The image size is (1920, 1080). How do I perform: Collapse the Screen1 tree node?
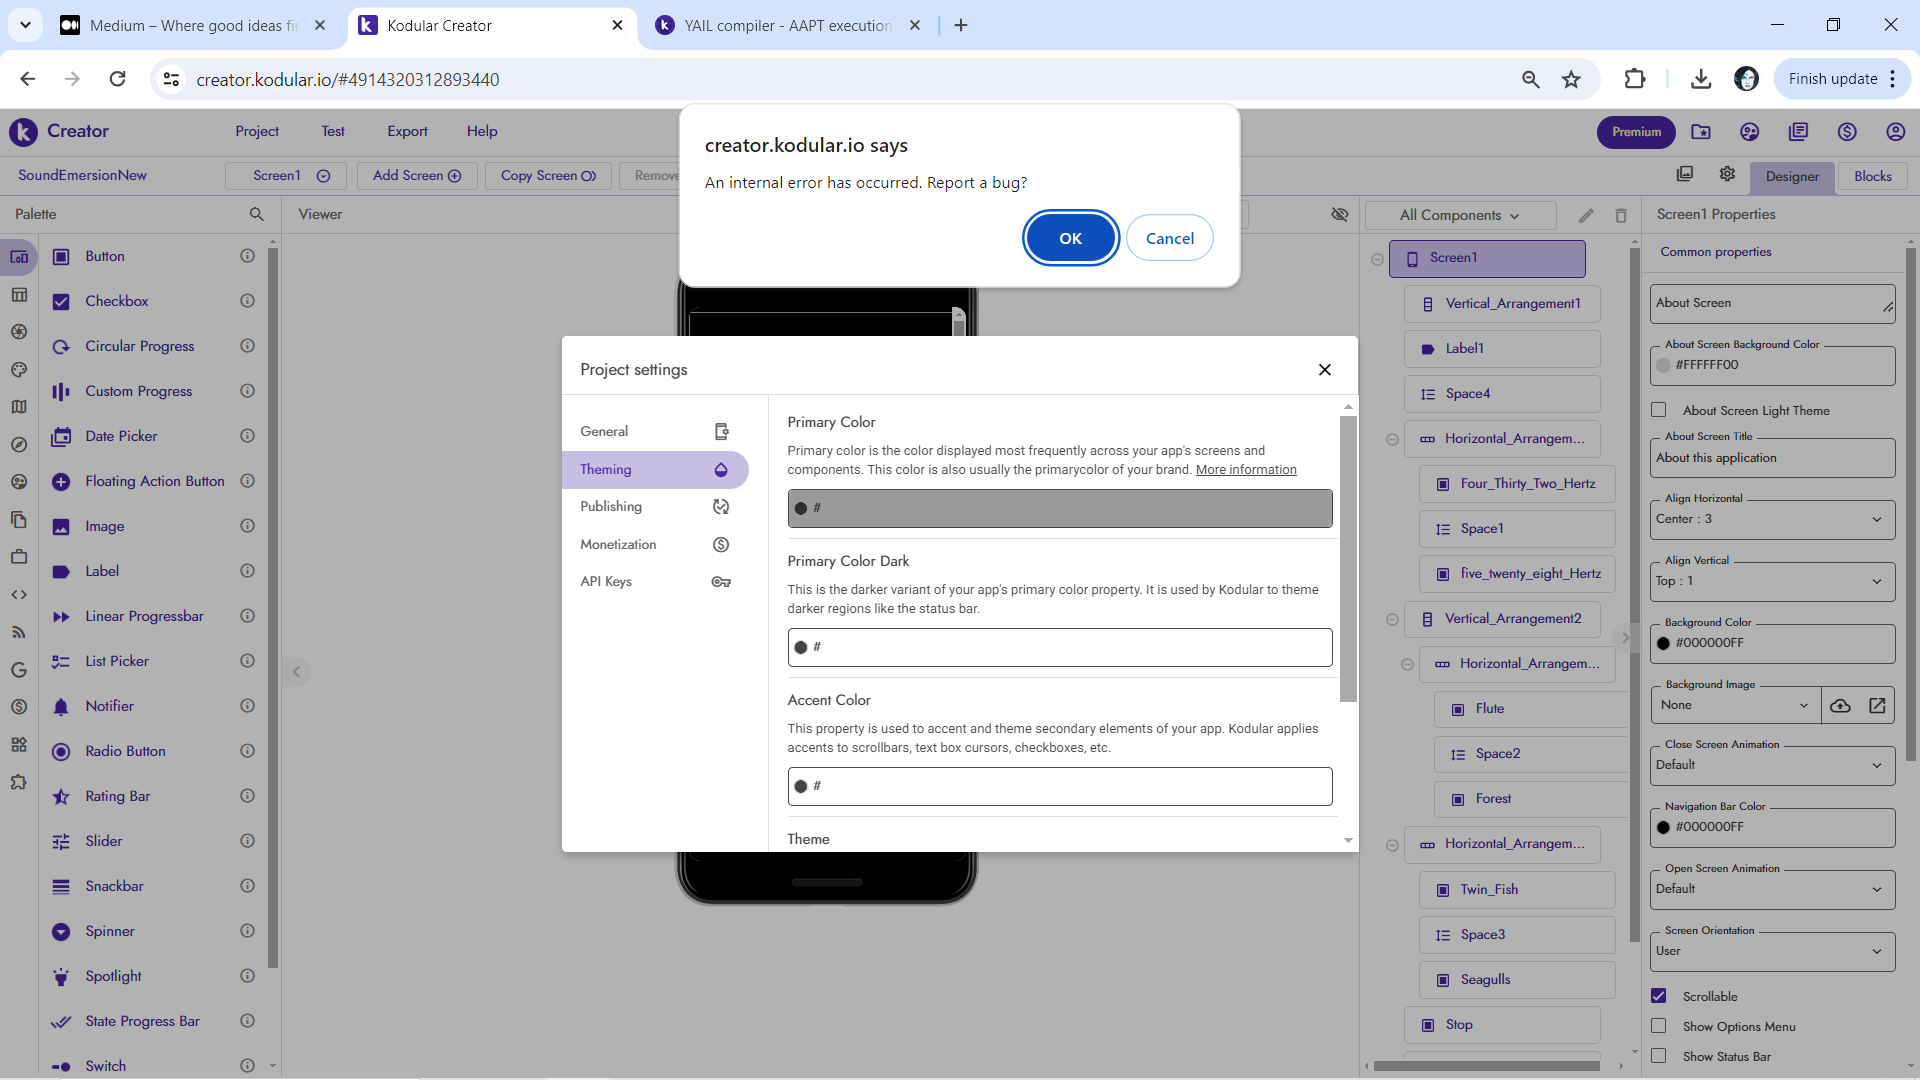[1377, 259]
